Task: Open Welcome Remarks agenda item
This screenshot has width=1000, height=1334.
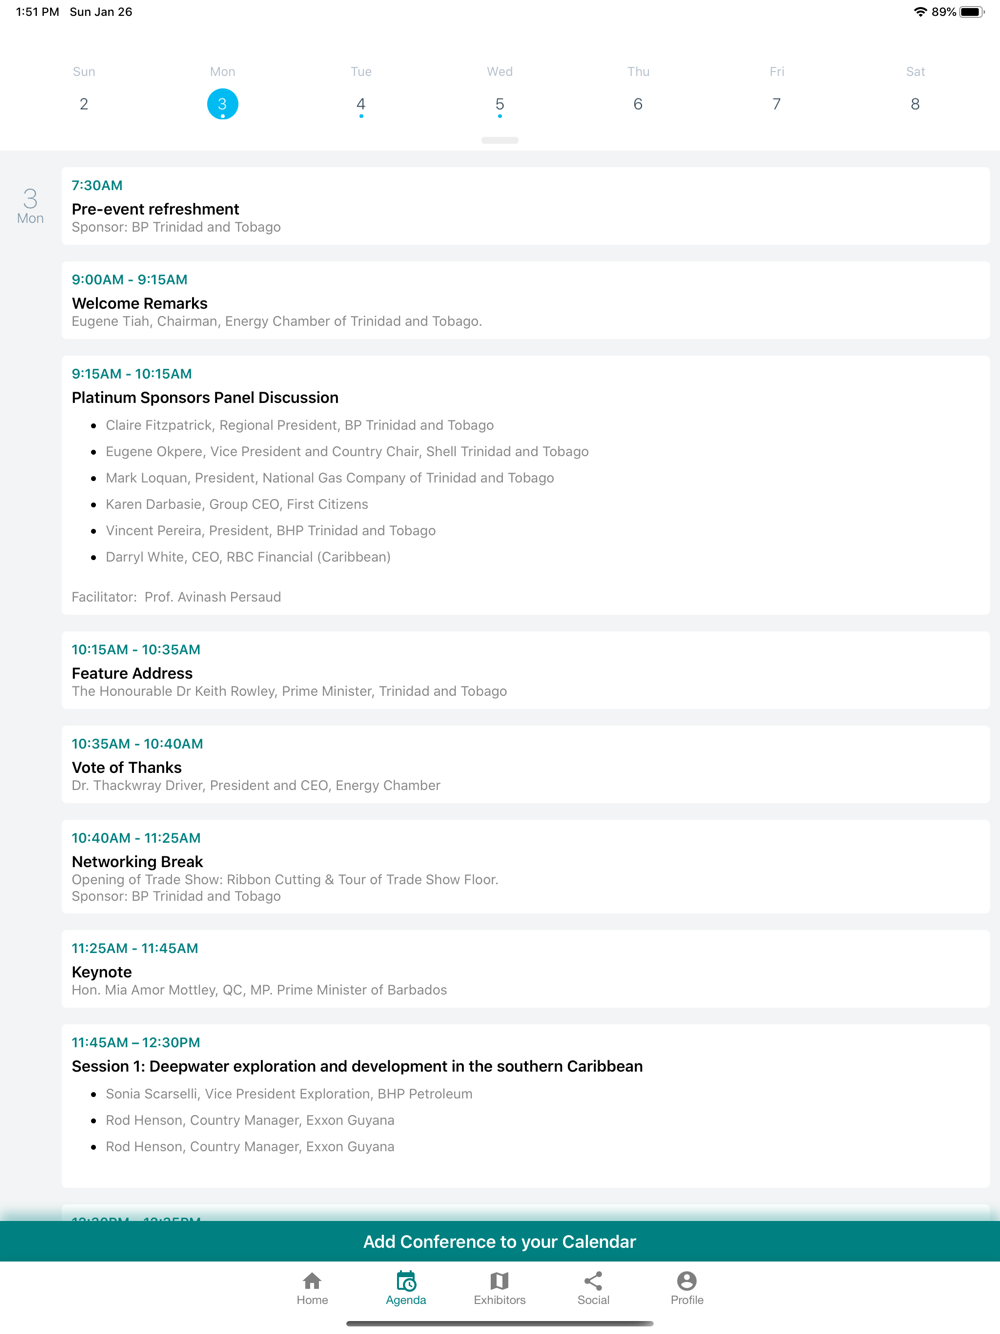Action: click(526, 300)
